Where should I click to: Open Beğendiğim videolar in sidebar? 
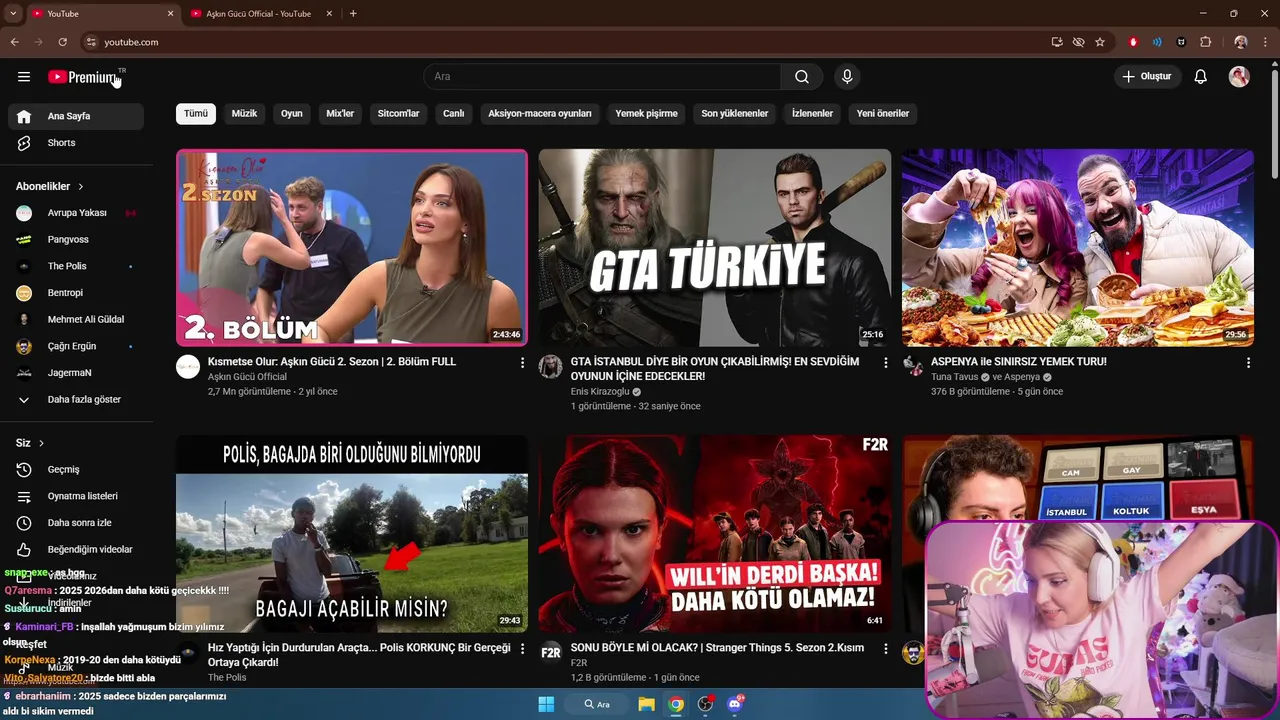coord(76,550)
